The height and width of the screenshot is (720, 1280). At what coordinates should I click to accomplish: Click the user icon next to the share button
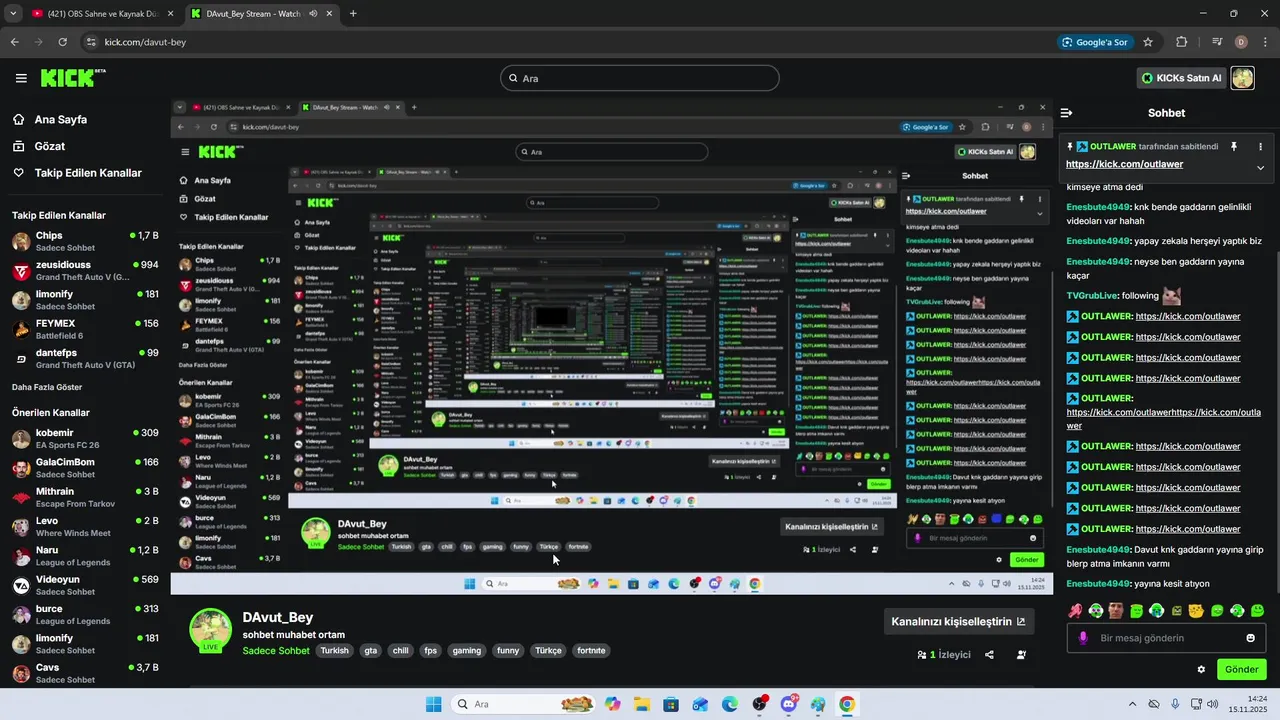point(1021,655)
